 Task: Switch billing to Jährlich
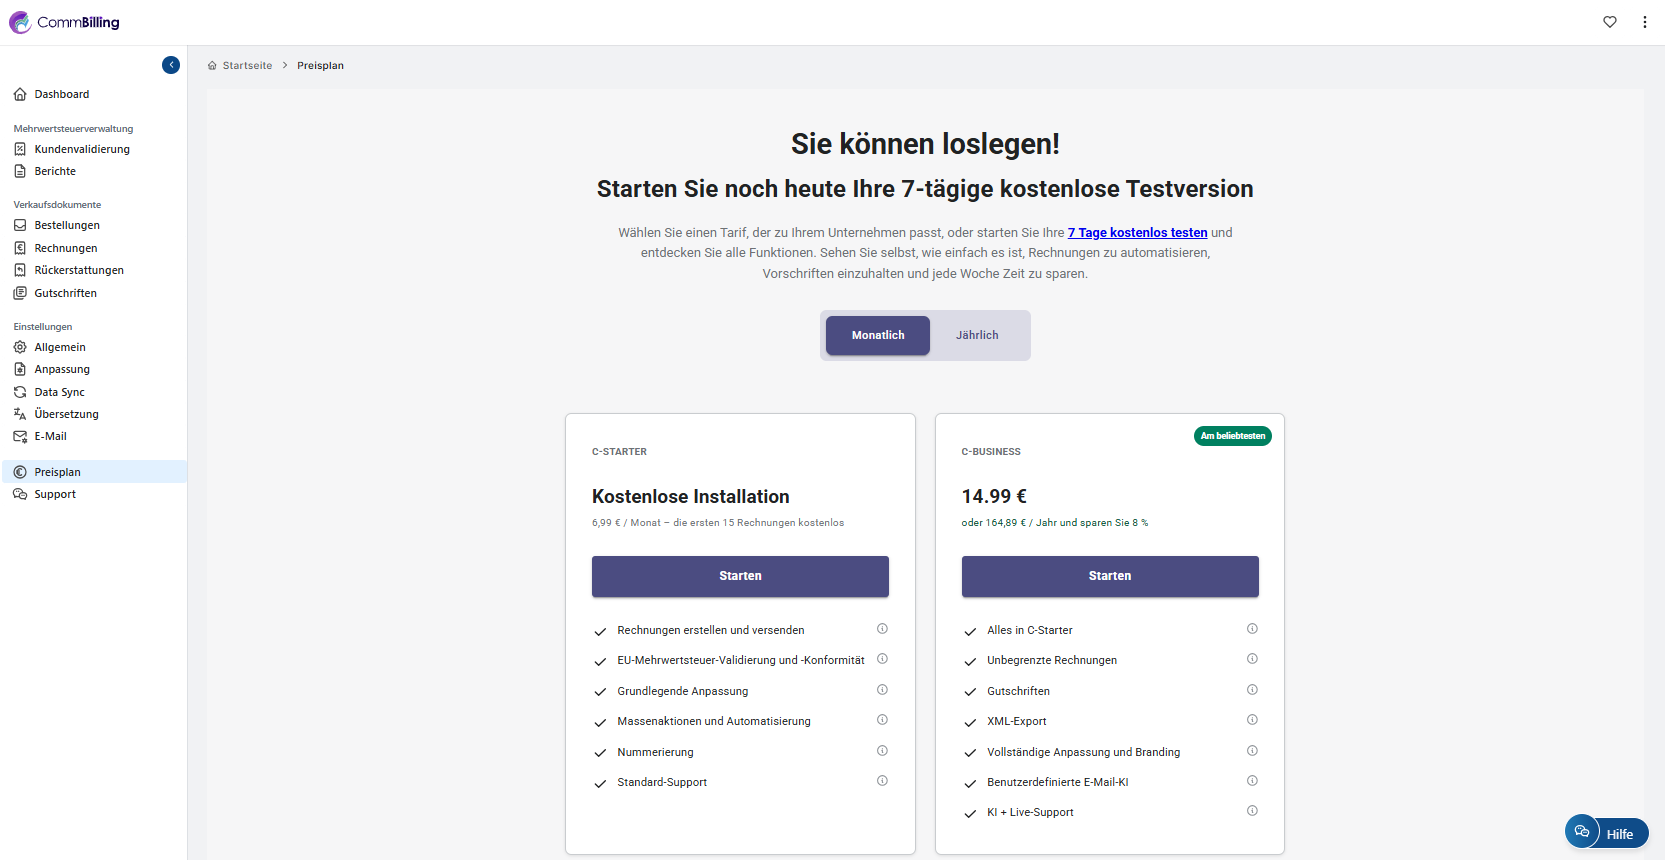point(976,335)
